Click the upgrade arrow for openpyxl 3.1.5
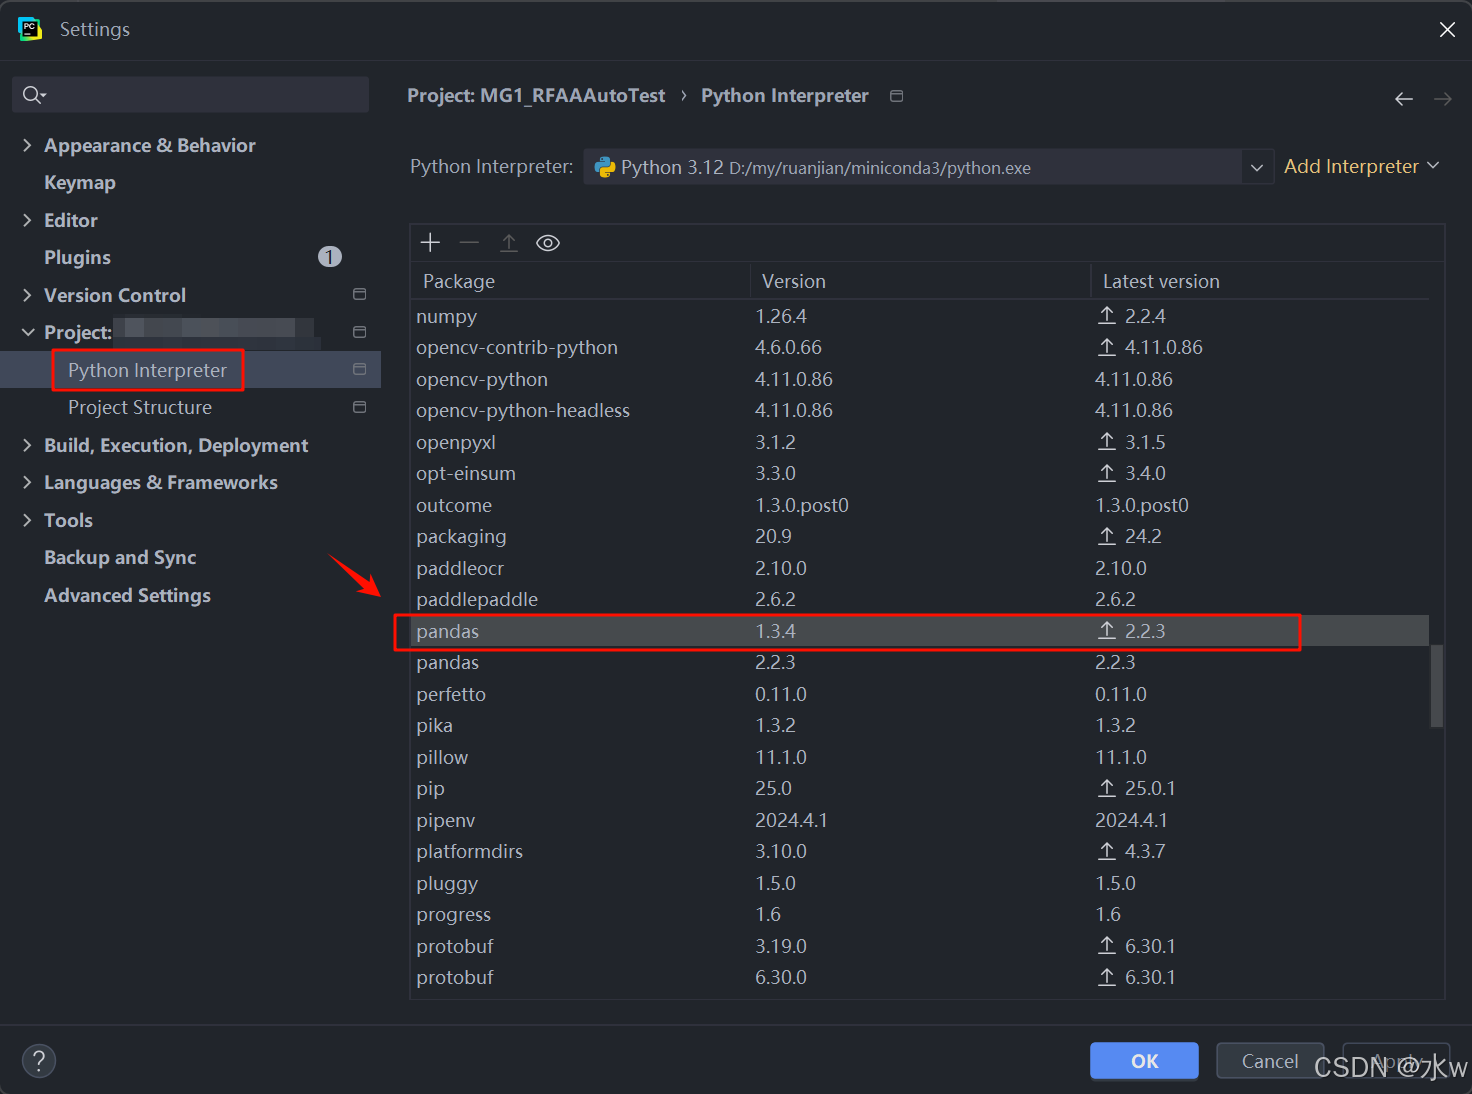This screenshot has height=1094, width=1472. point(1107,442)
